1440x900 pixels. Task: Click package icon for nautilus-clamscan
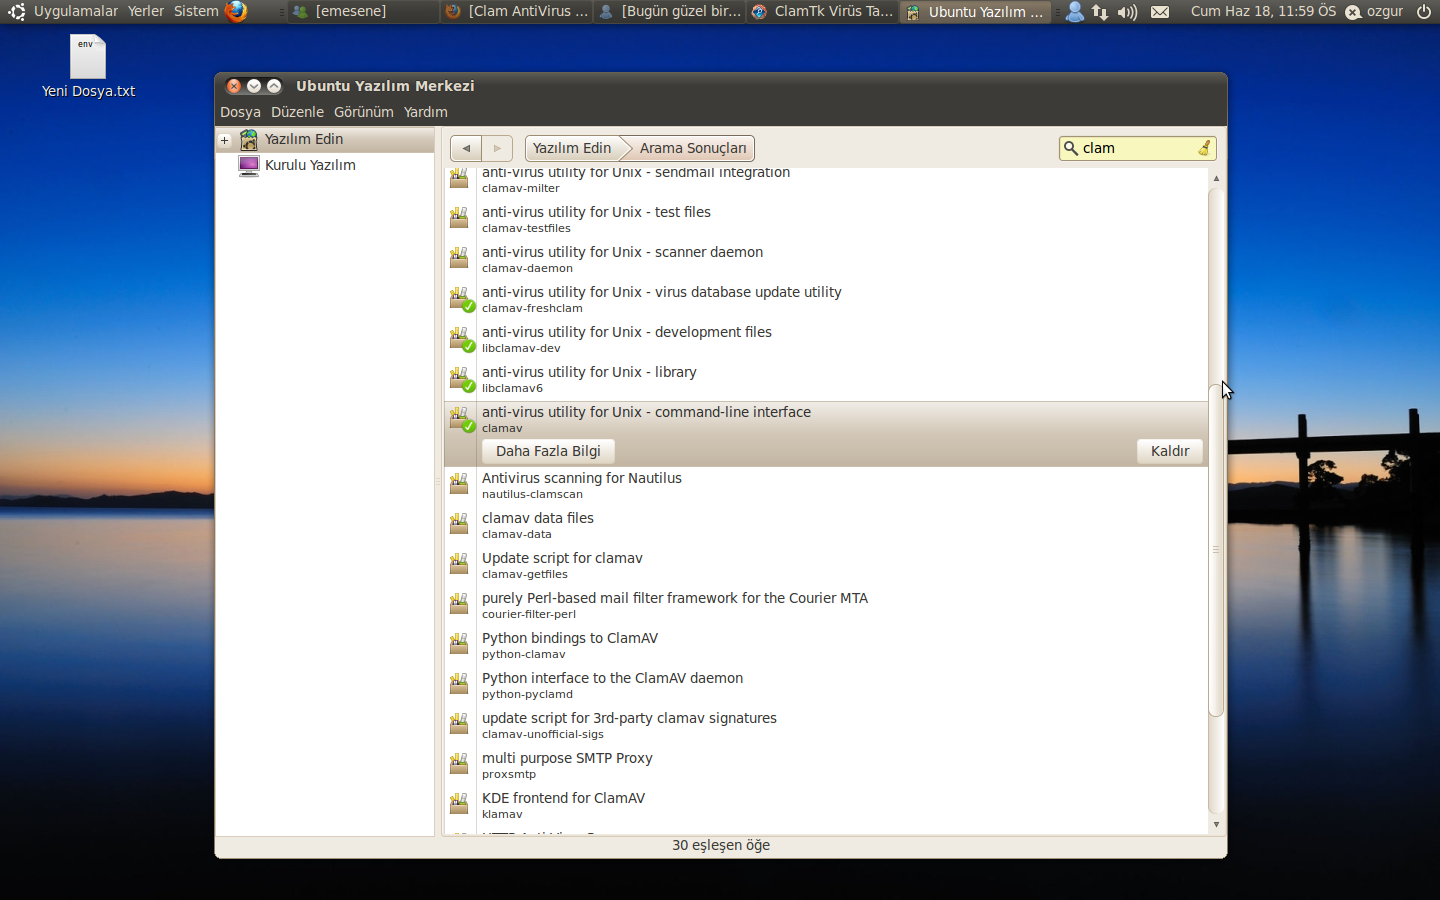[459, 484]
